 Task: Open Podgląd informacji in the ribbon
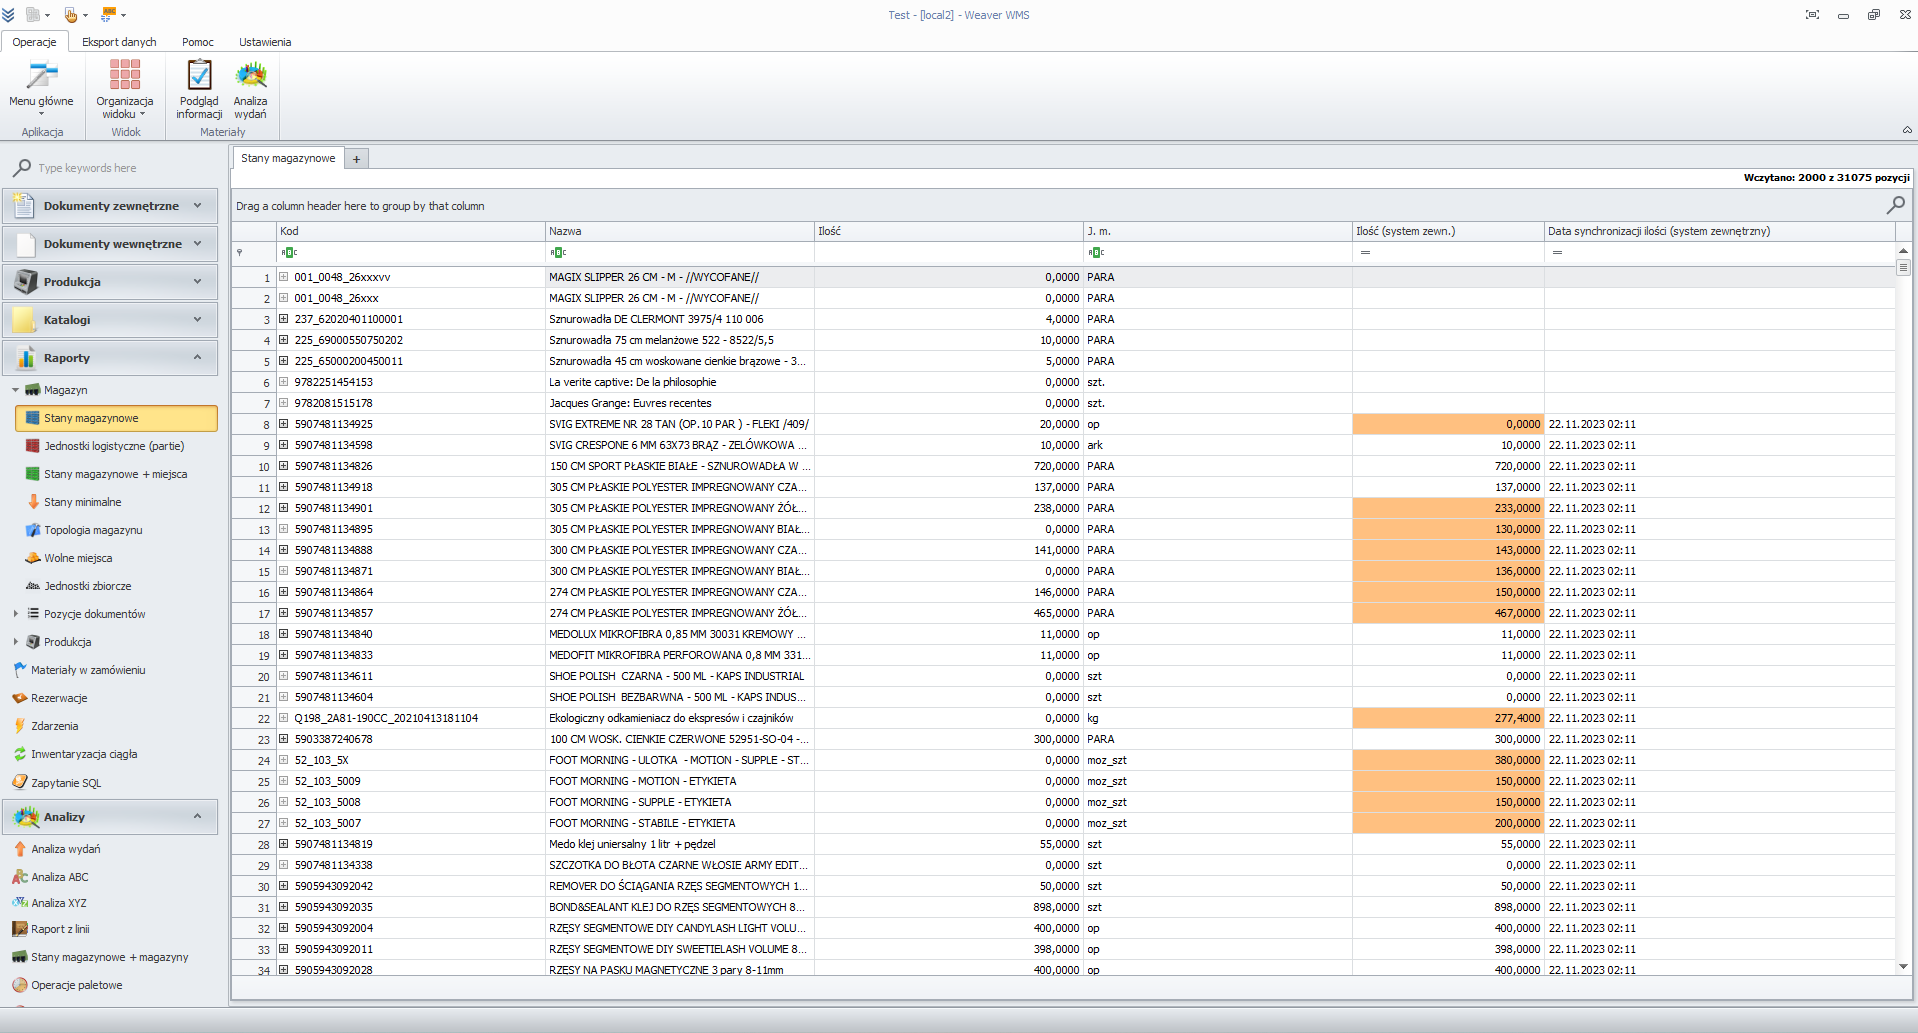pyautogui.click(x=199, y=77)
